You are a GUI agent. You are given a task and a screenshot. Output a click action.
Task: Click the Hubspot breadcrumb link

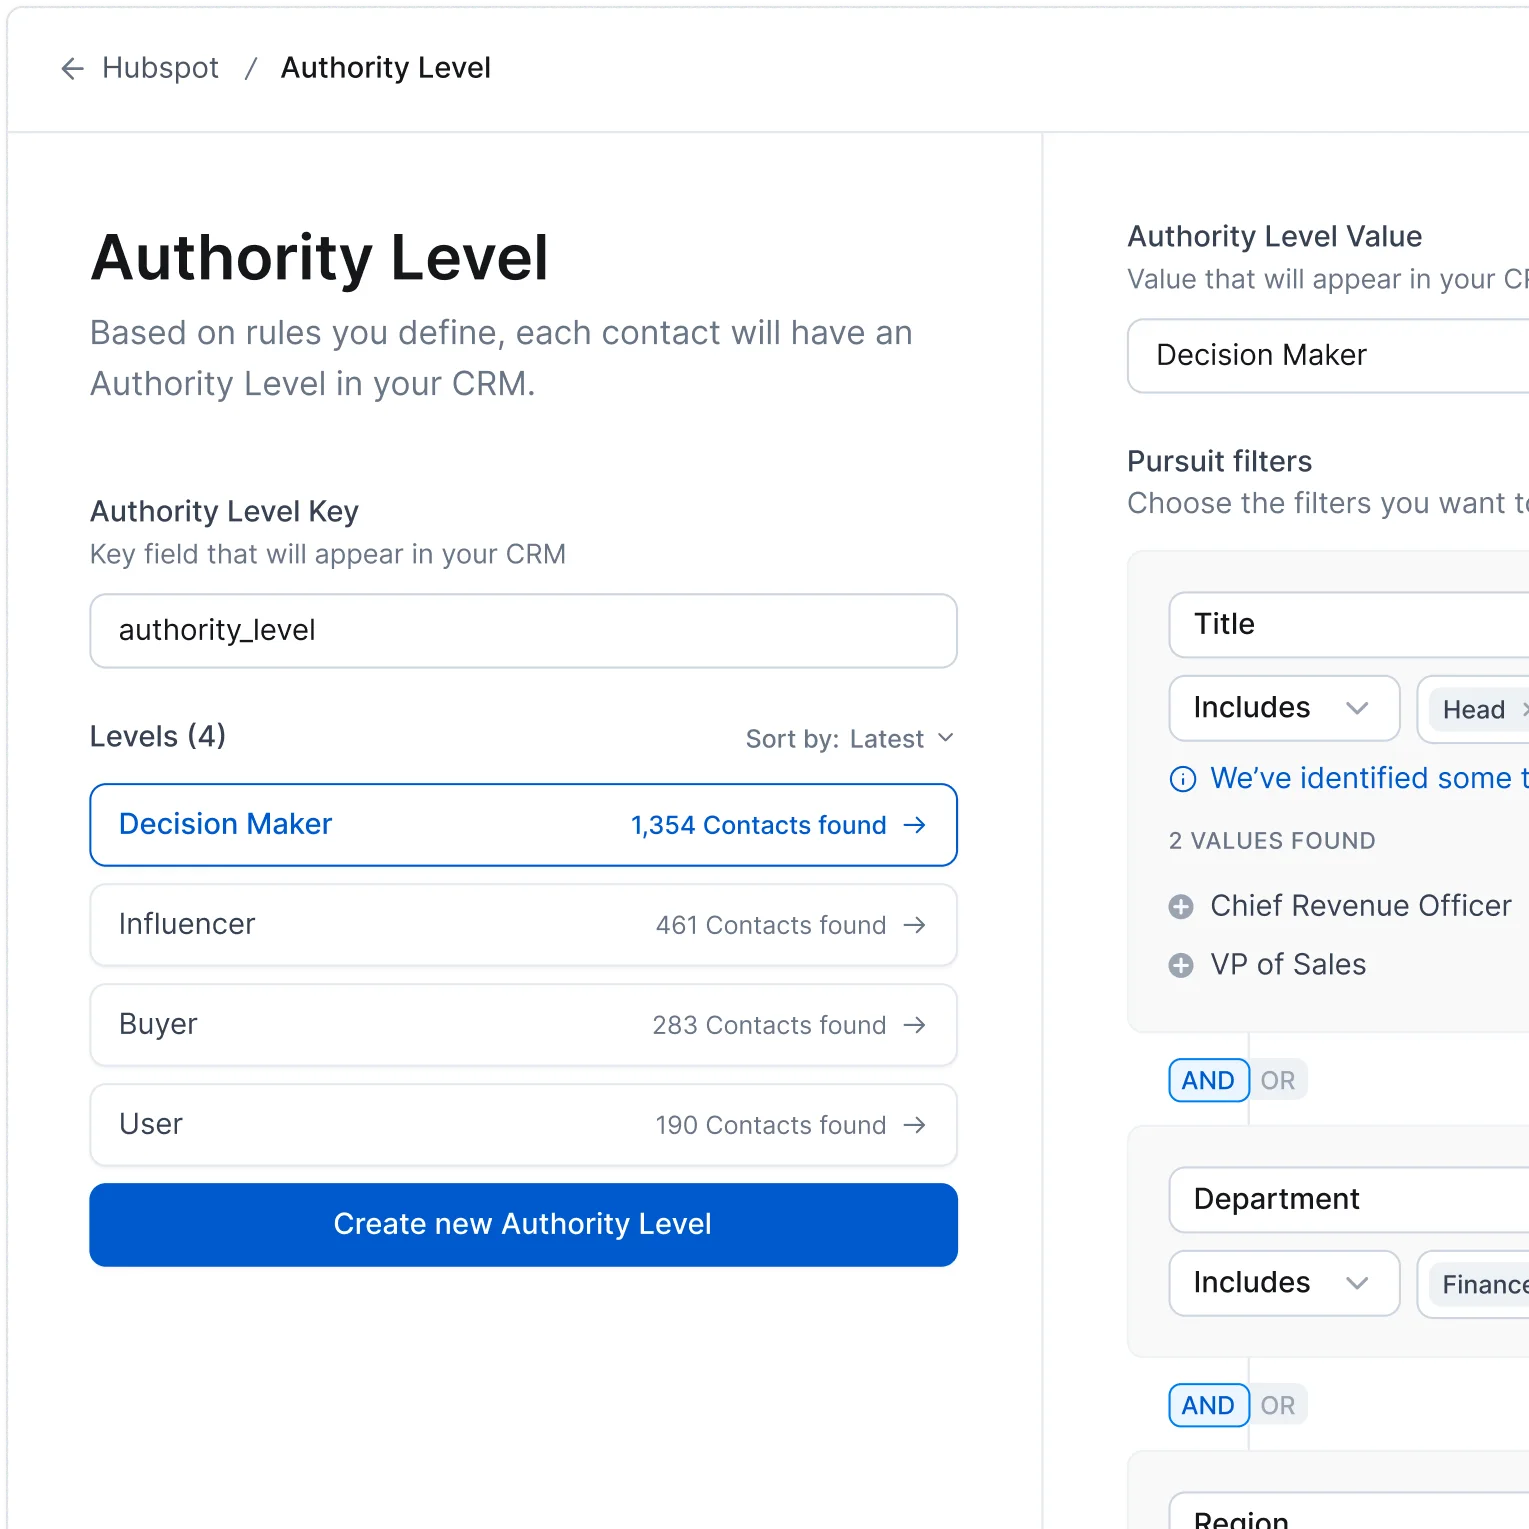(160, 67)
